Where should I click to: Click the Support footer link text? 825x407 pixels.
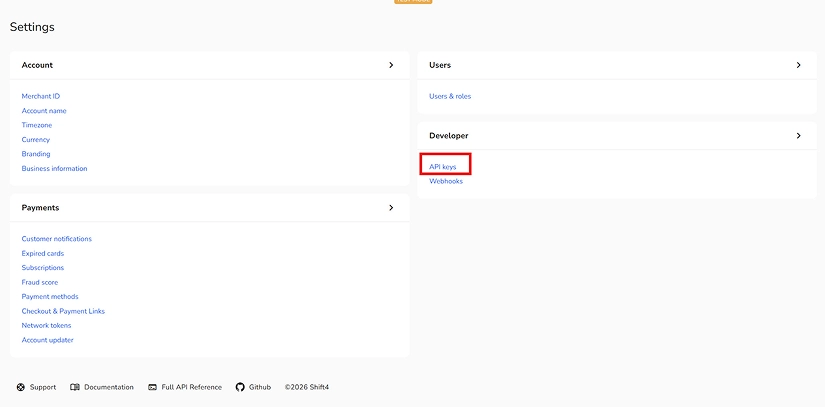click(x=43, y=387)
